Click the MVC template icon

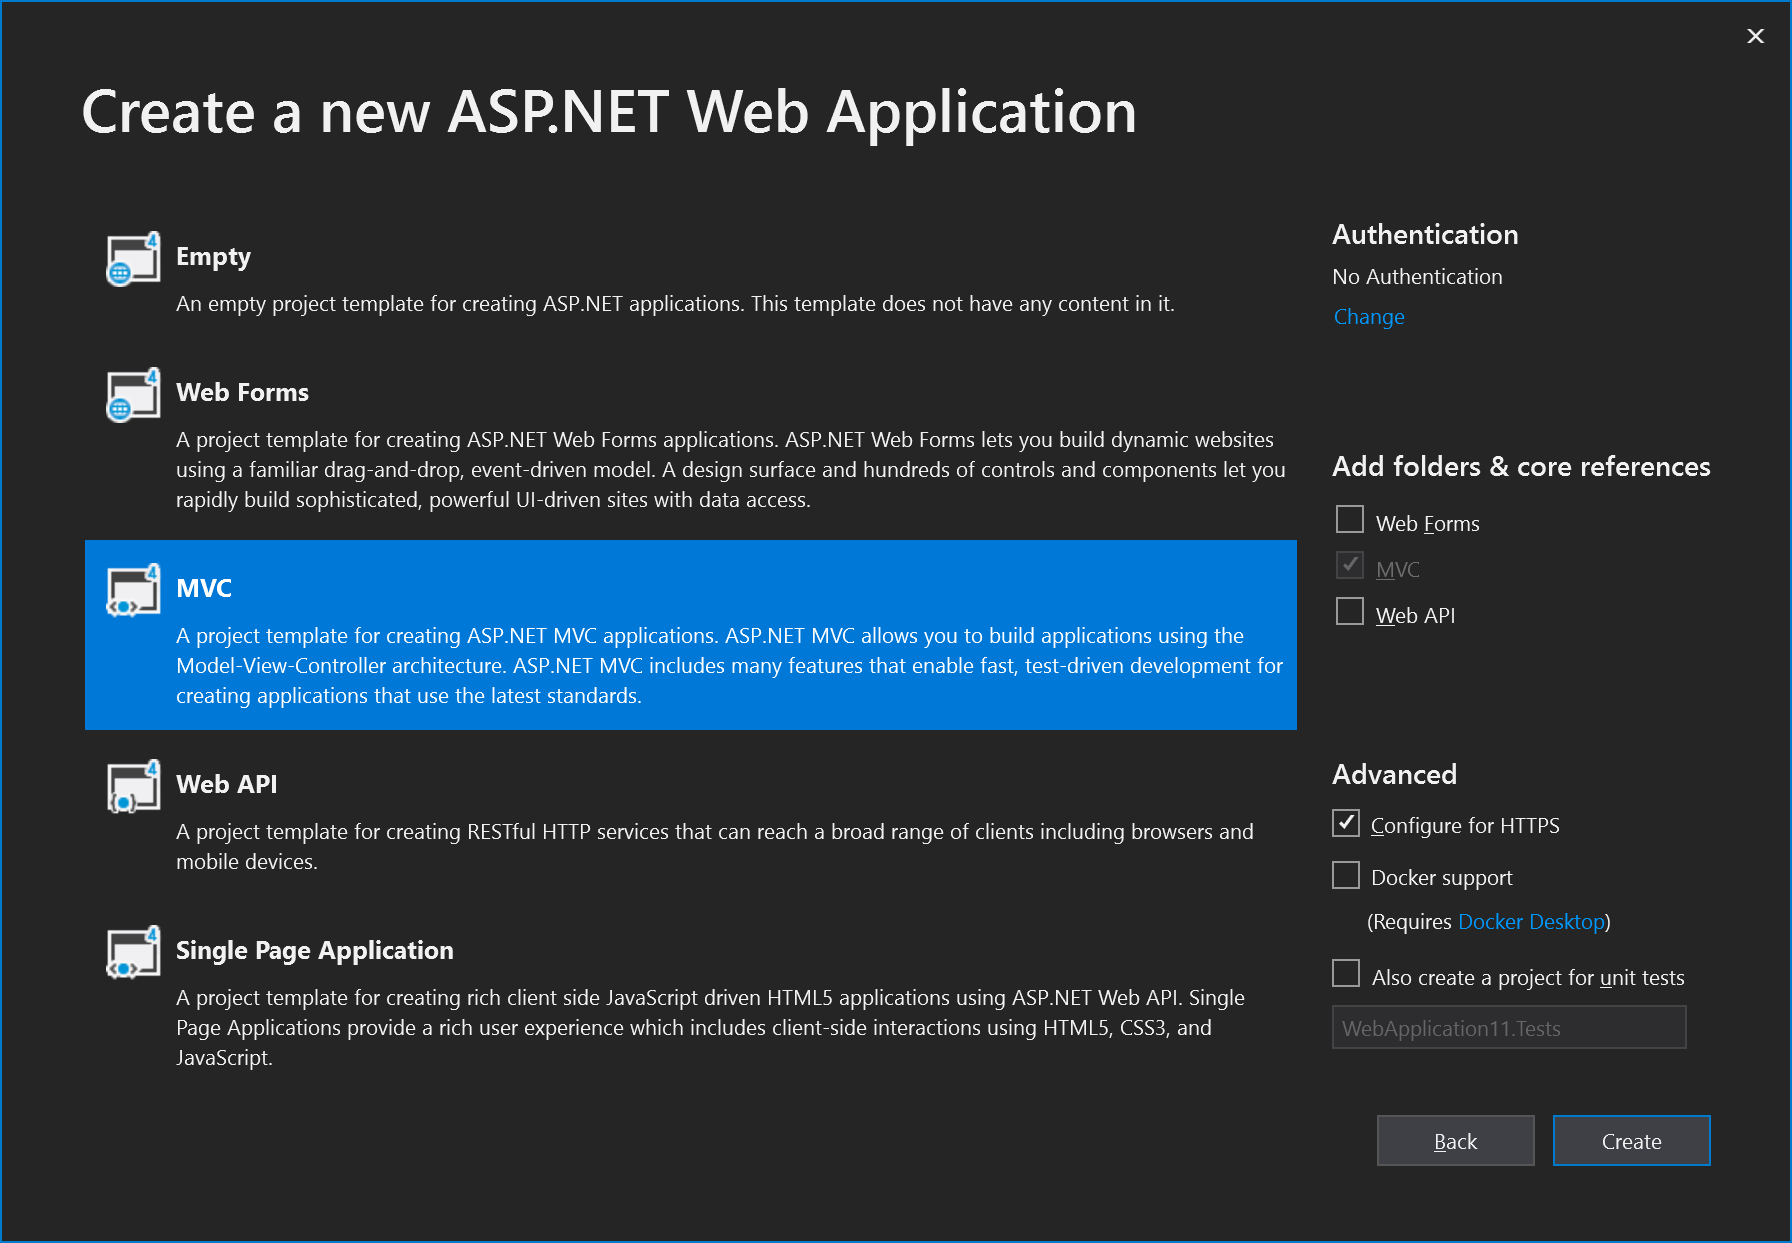click(133, 591)
